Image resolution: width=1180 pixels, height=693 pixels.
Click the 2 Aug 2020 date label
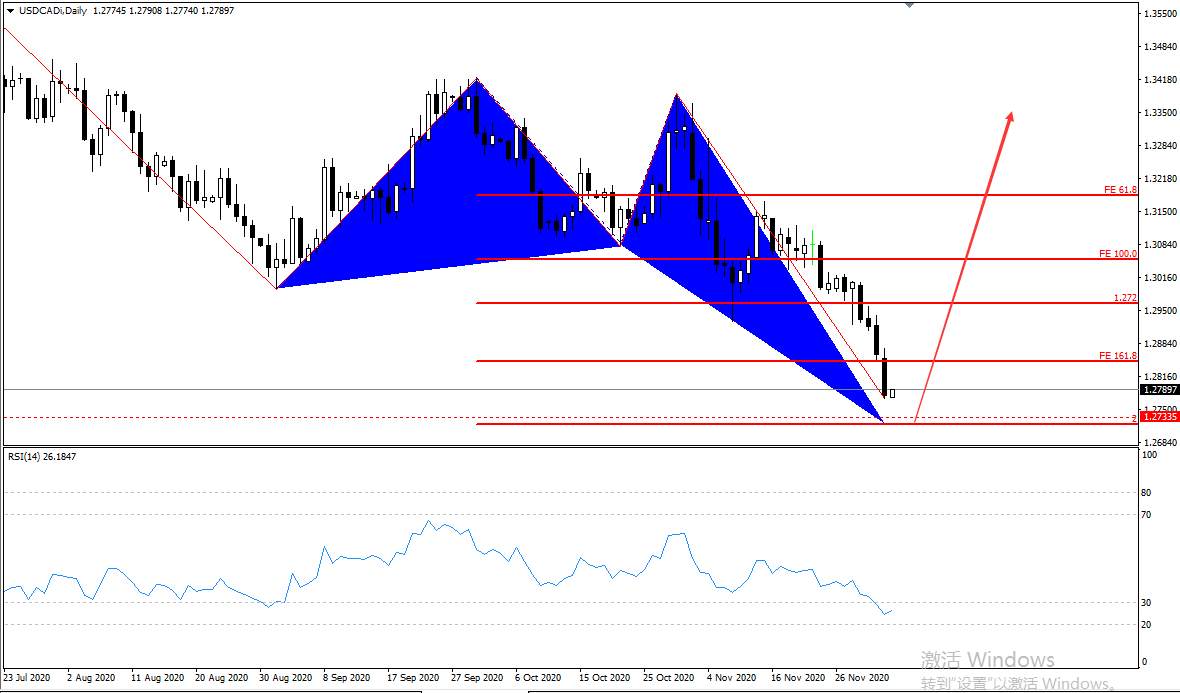point(91,678)
